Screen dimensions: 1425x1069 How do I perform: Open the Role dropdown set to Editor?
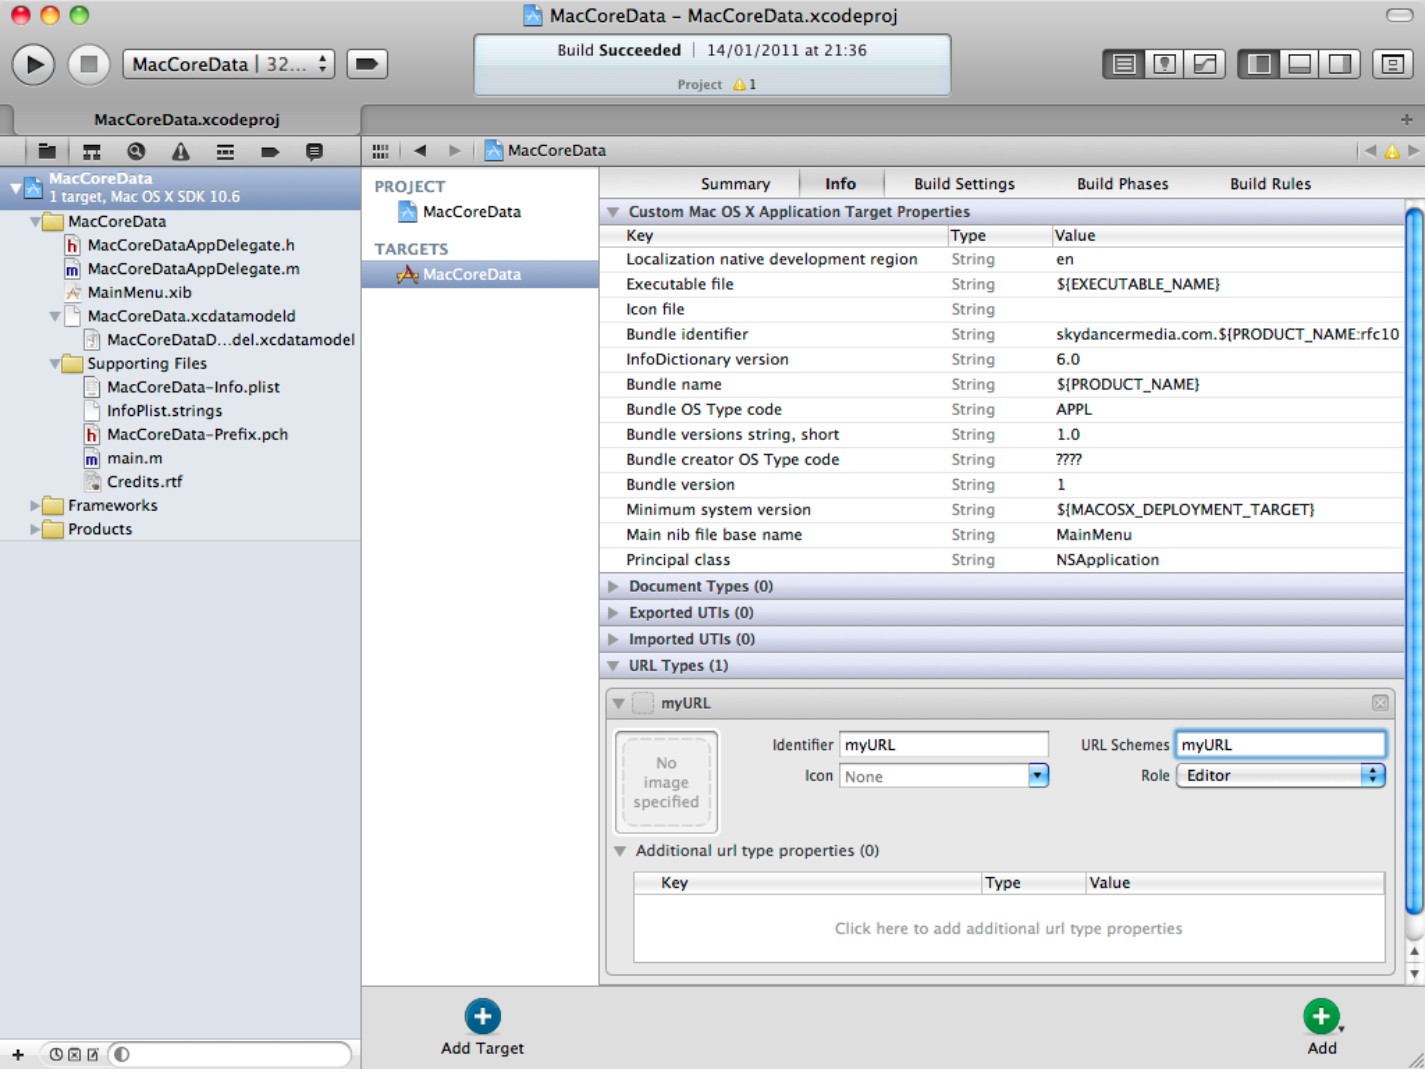tap(1280, 775)
